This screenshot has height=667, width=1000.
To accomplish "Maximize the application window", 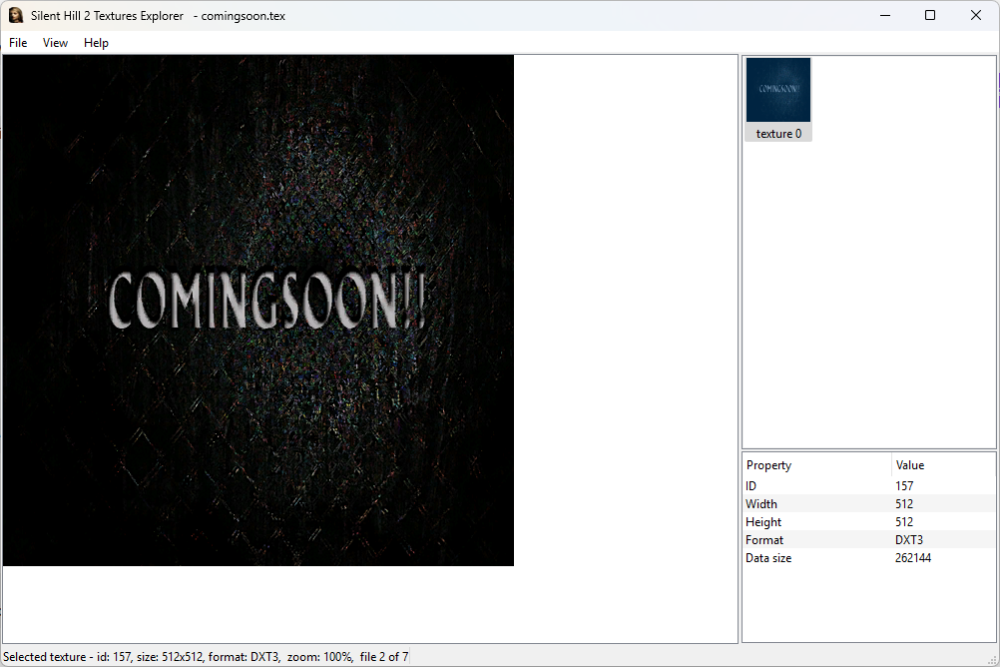I will tap(929, 15).
